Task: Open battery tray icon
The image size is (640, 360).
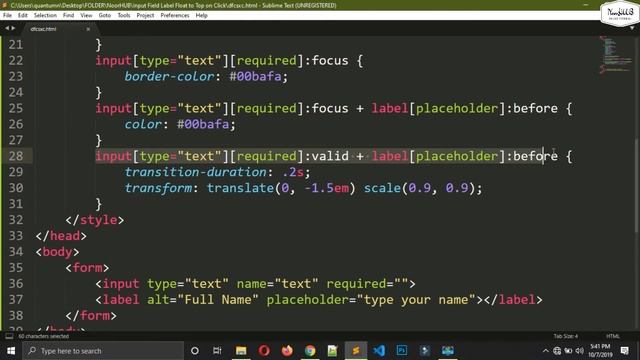Action: [x=568, y=351]
